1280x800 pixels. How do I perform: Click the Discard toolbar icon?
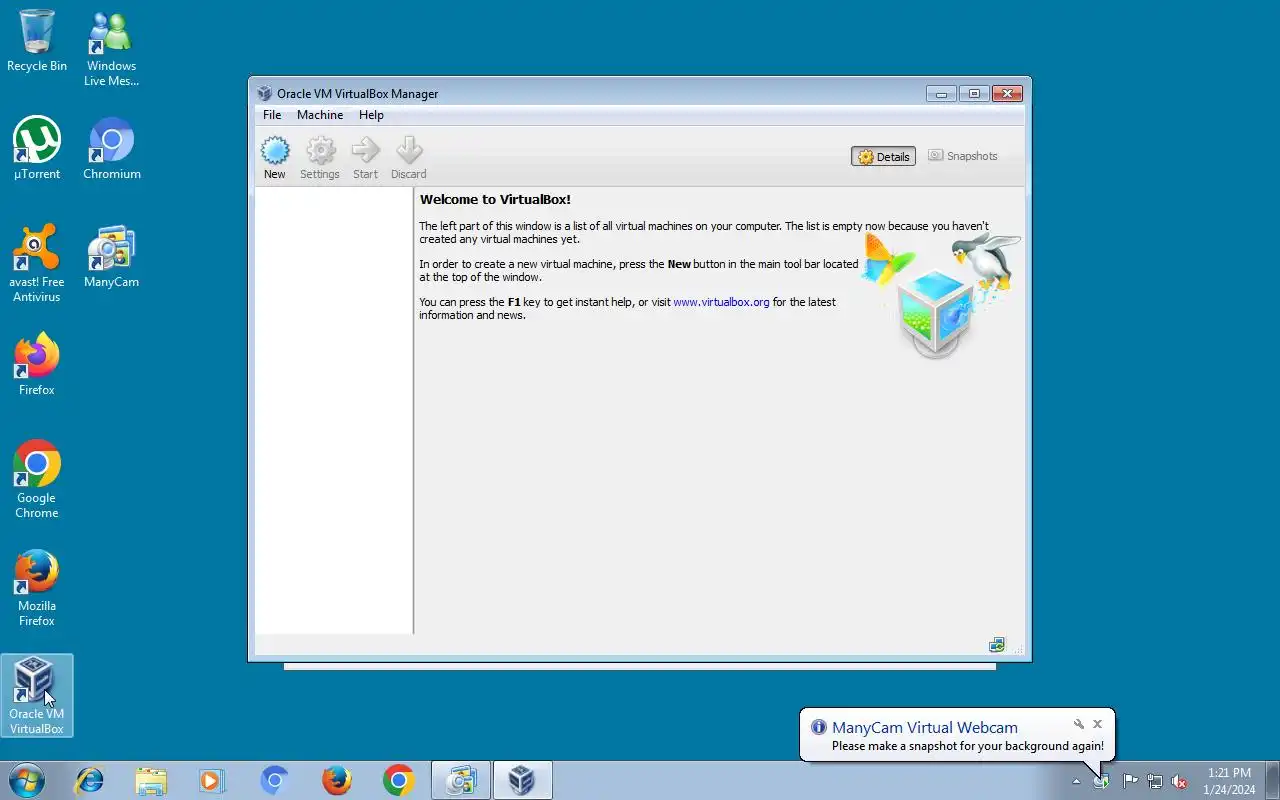(x=408, y=158)
